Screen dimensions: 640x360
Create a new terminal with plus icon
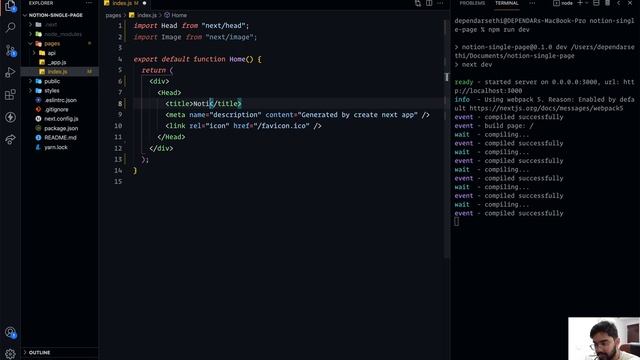(x=580, y=3)
